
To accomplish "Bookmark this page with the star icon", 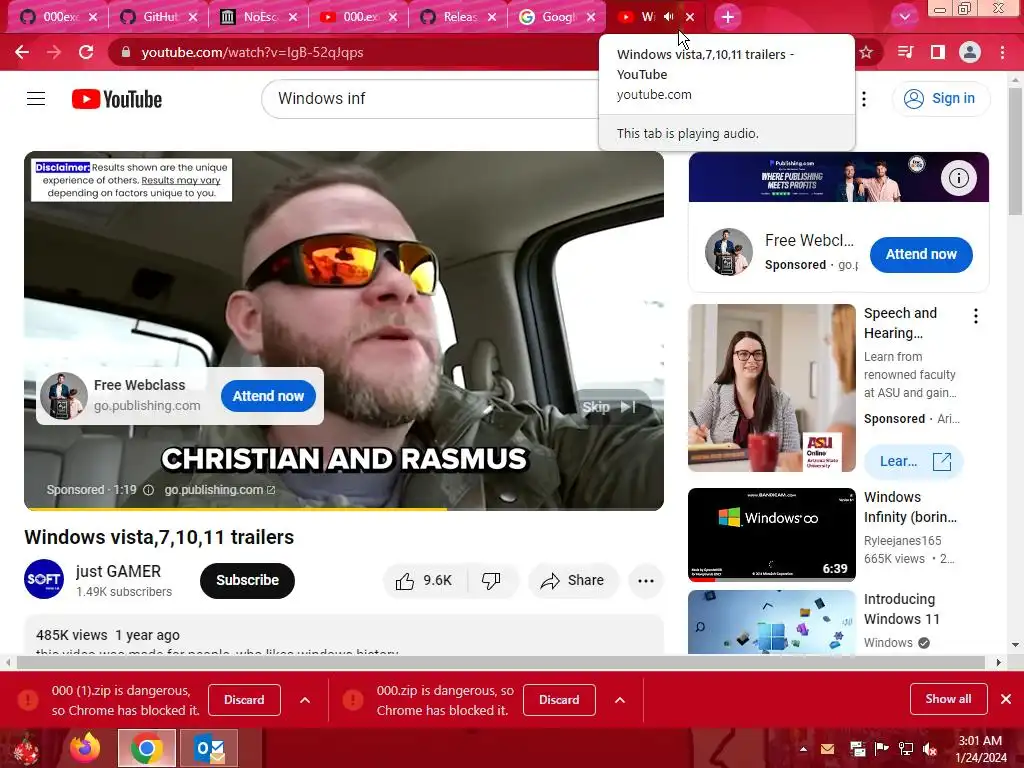I will click(x=866, y=52).
